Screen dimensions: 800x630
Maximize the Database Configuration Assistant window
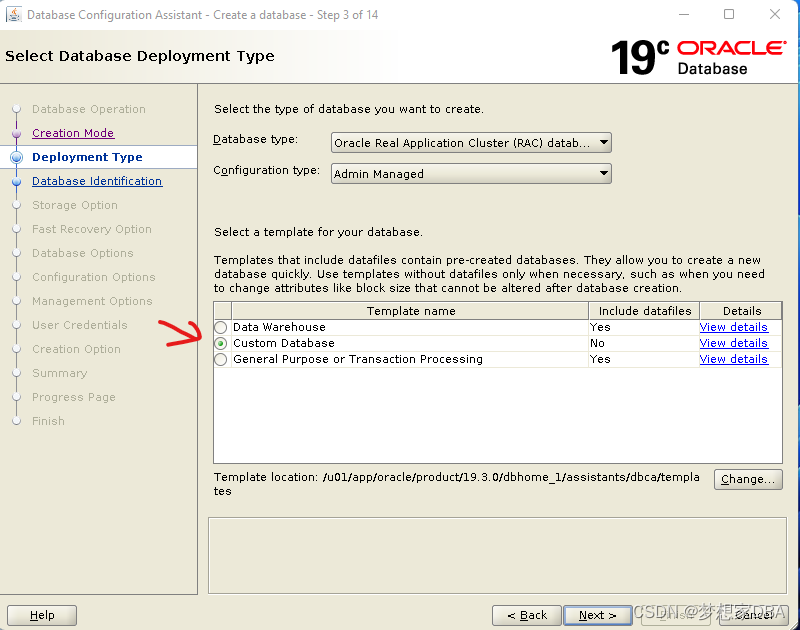[x=729, y=14]
